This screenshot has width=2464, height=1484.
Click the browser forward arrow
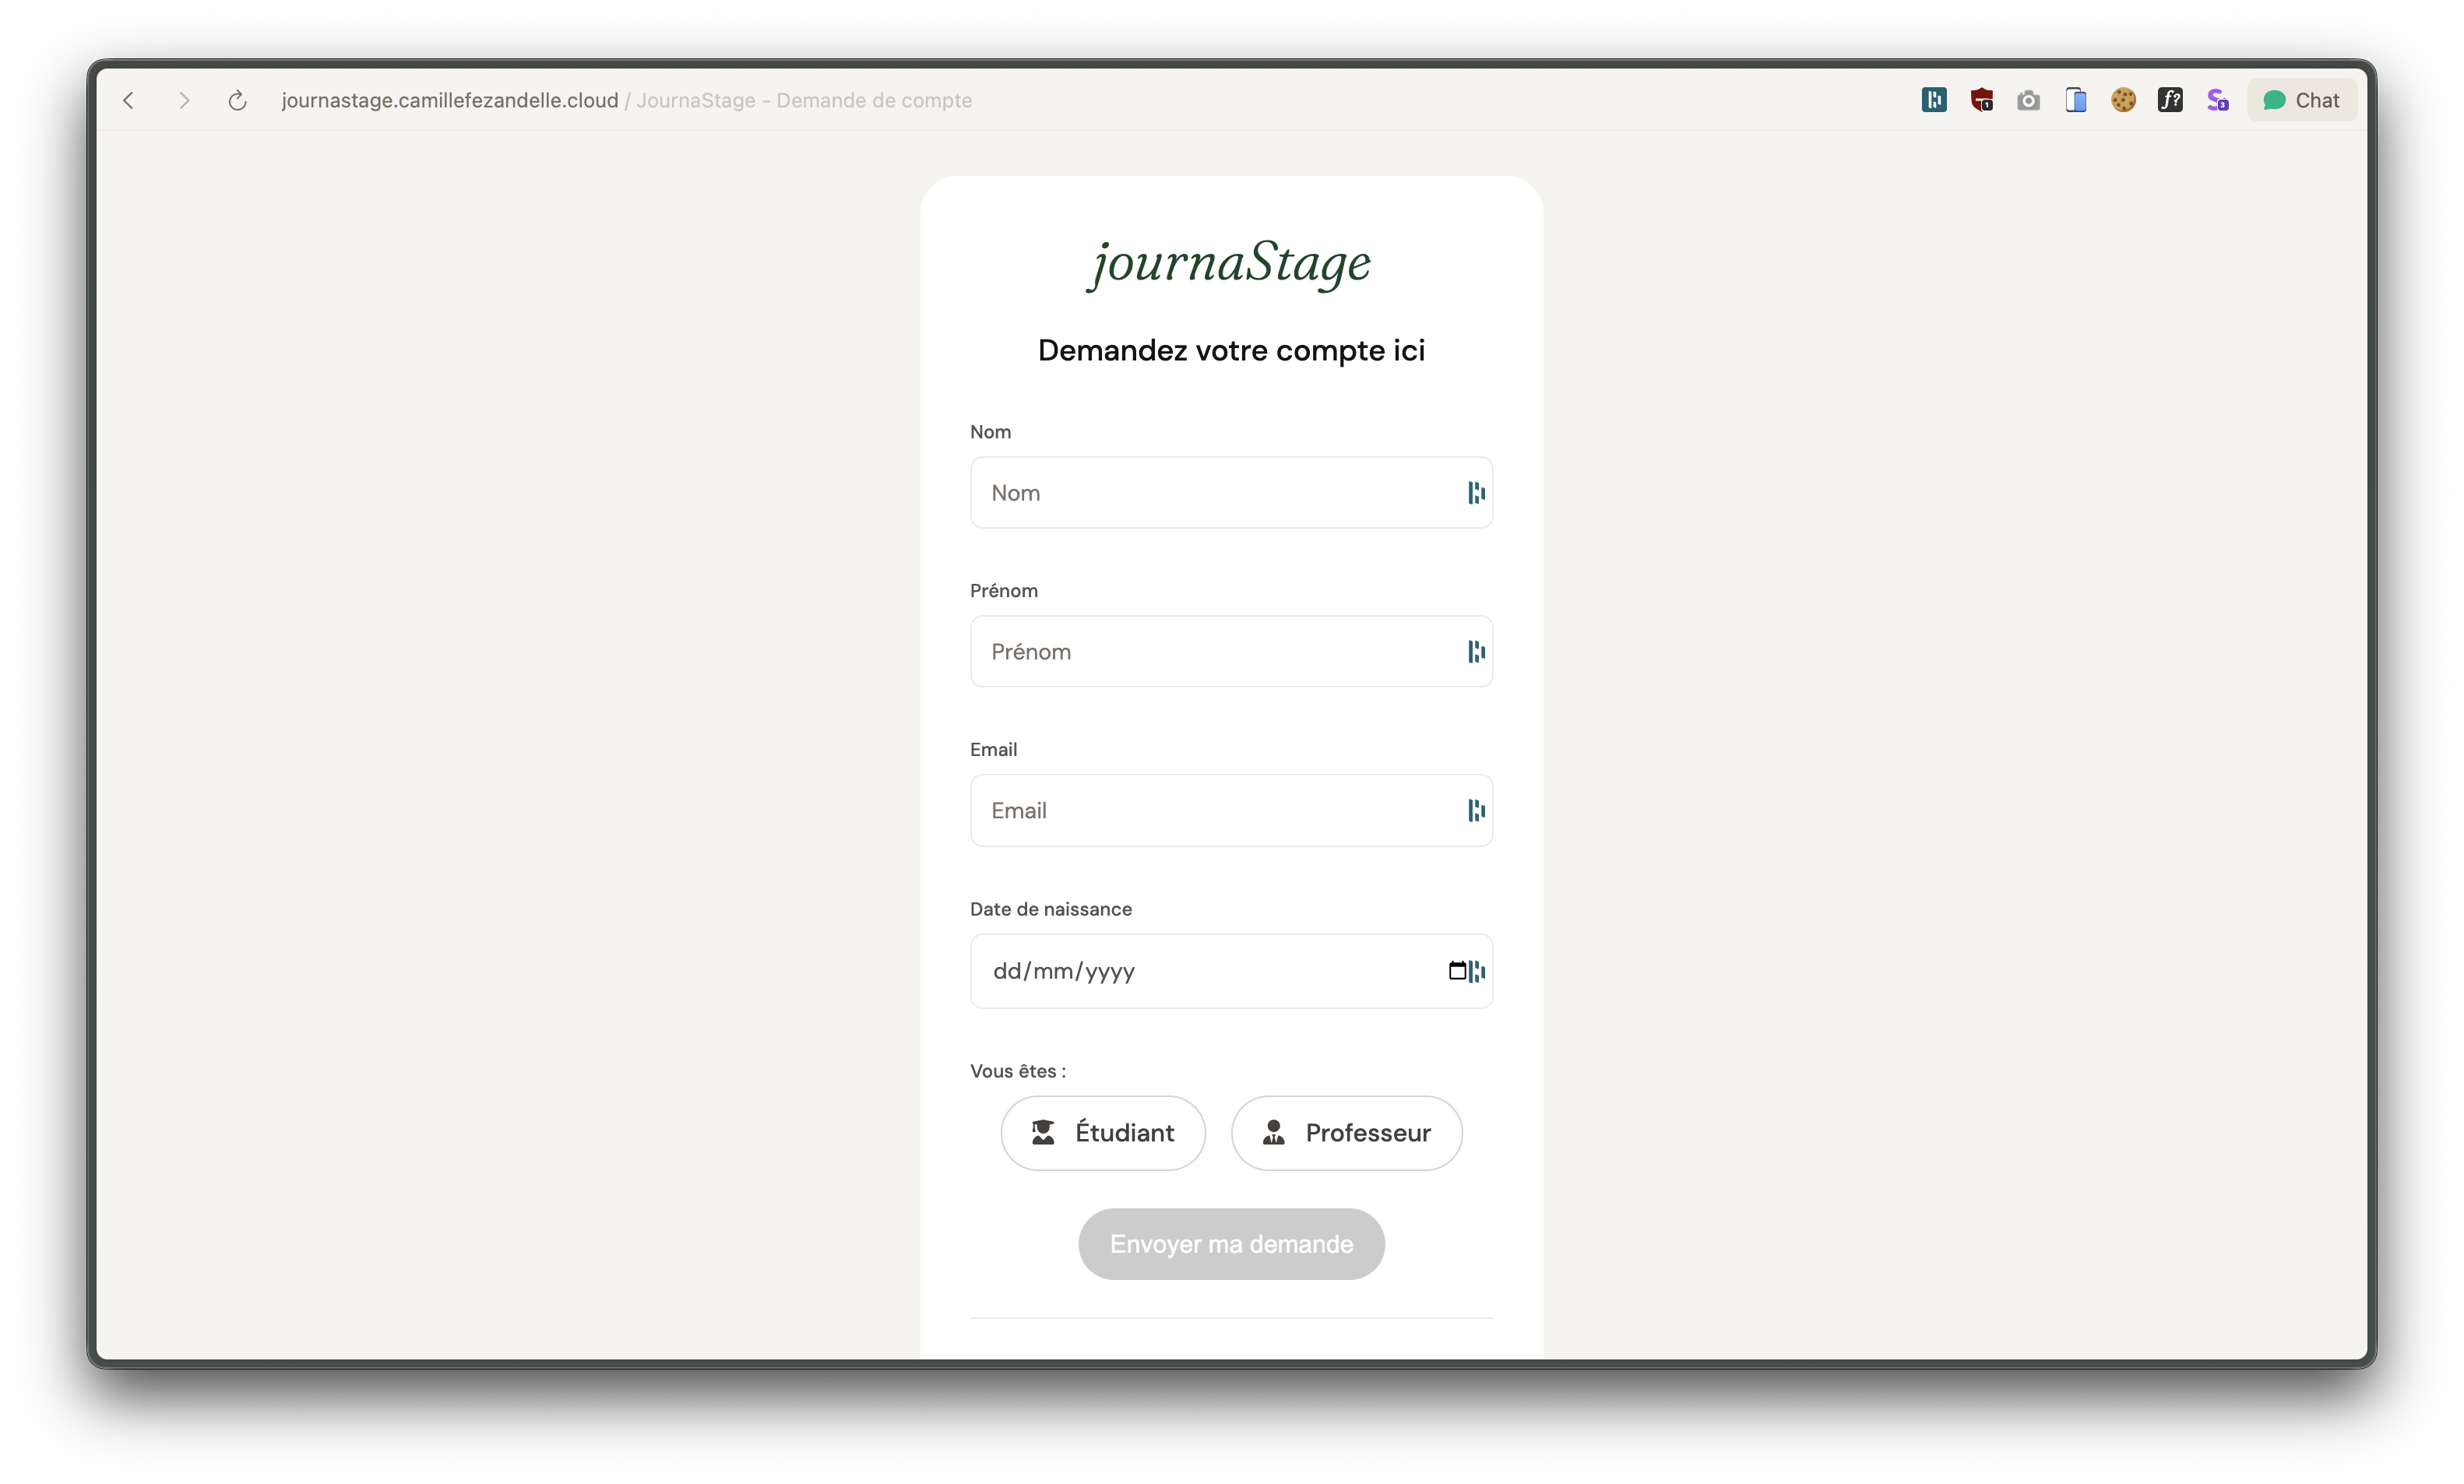184,100
